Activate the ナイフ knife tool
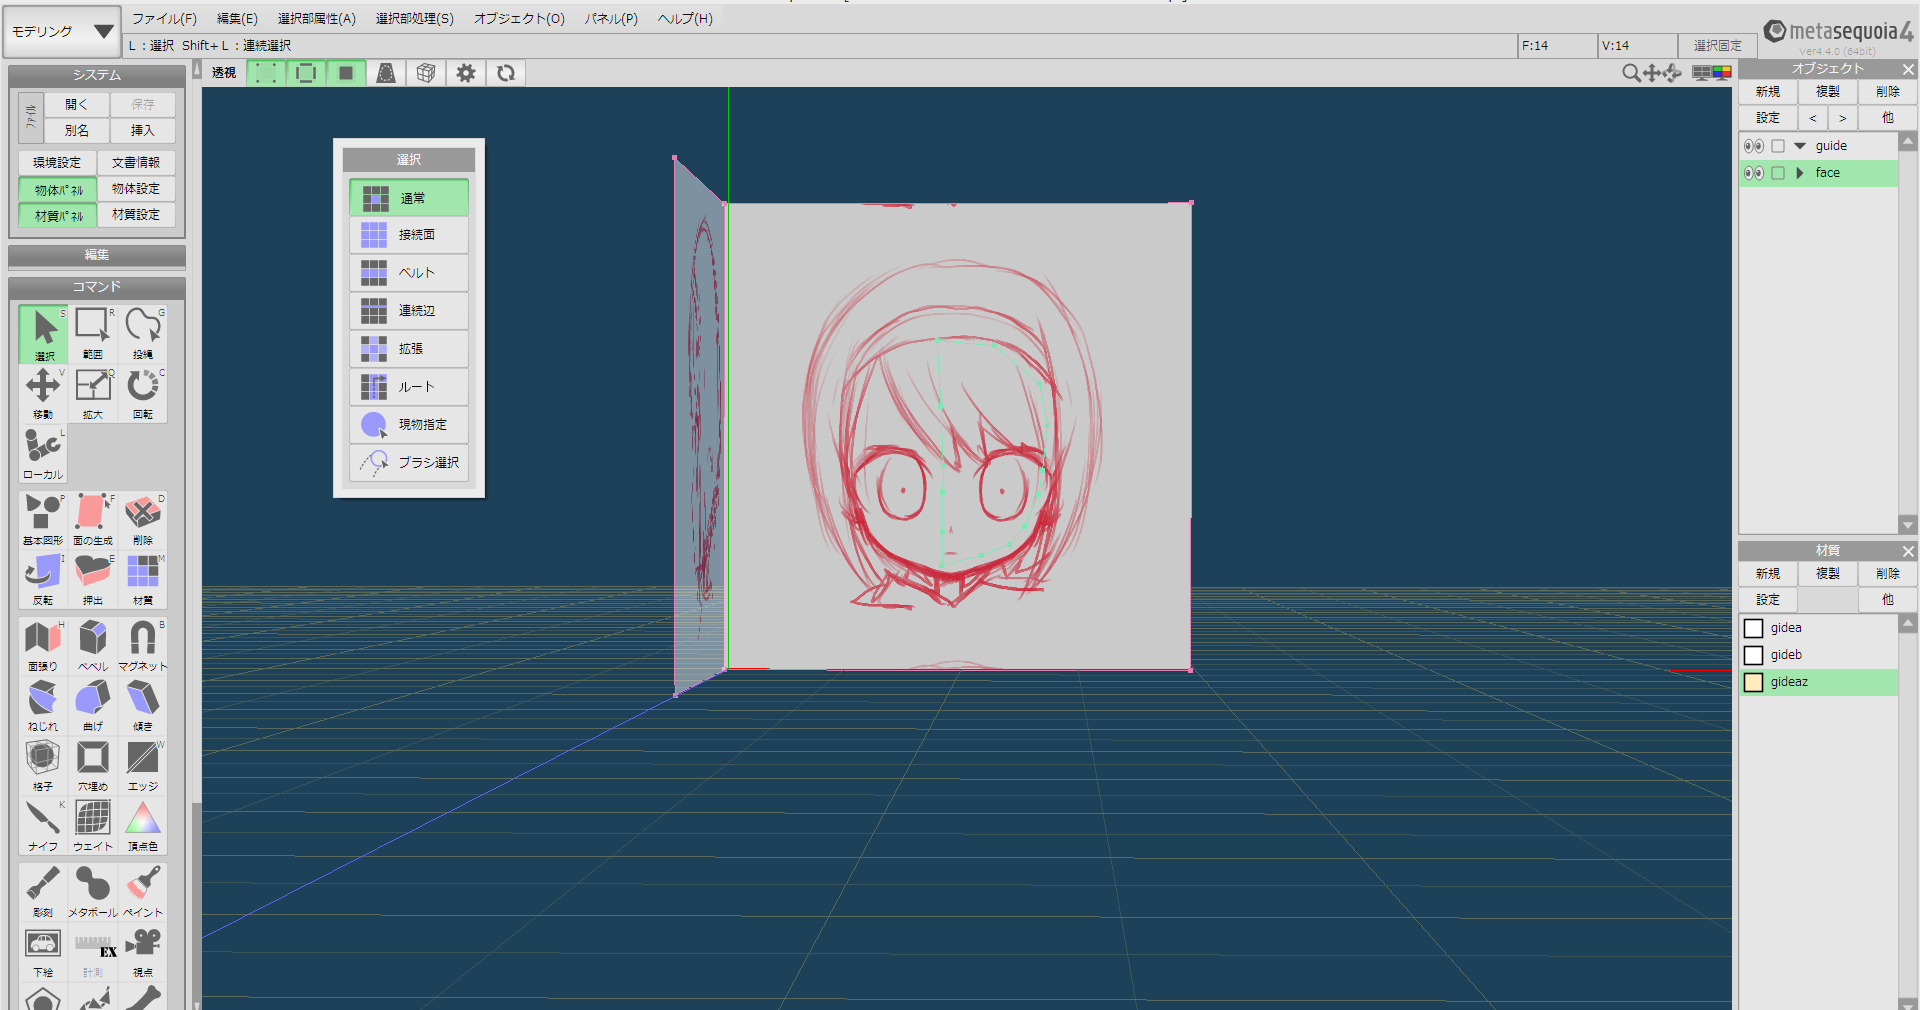The image size is (1920, 1010). pyautogui.click(x=43, y=826)
